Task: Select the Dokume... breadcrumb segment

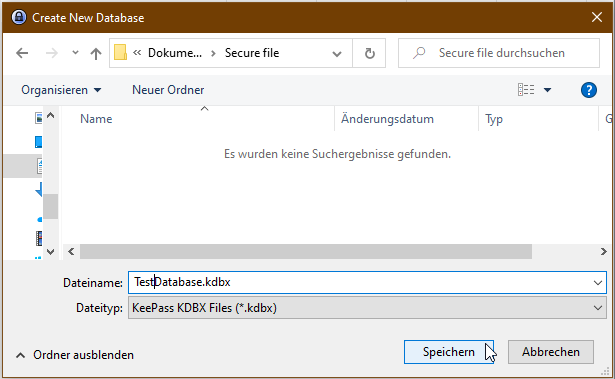Action: [175, 53]
